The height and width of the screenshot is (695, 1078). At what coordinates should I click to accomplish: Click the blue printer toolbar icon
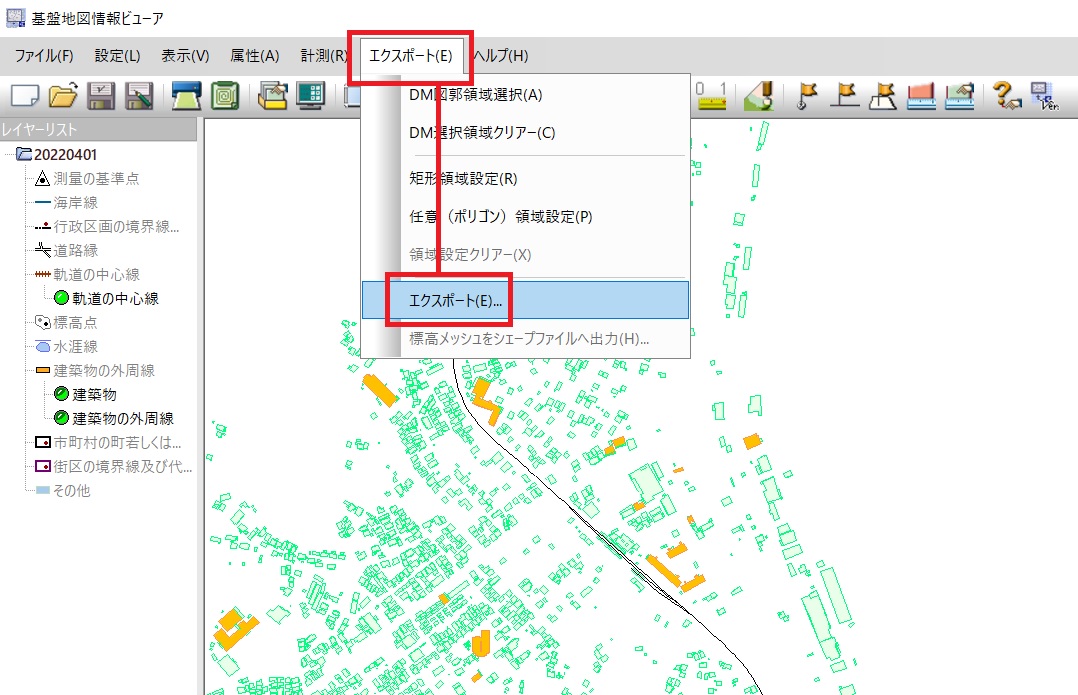coord(186,96)
